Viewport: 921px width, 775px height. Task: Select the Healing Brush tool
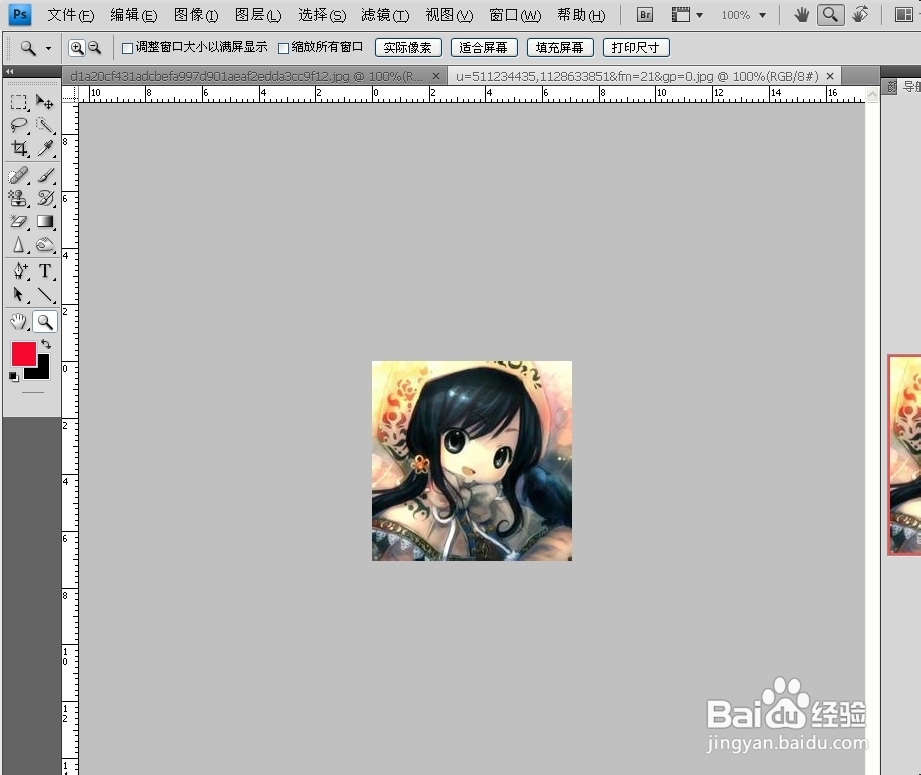point(18,176)
